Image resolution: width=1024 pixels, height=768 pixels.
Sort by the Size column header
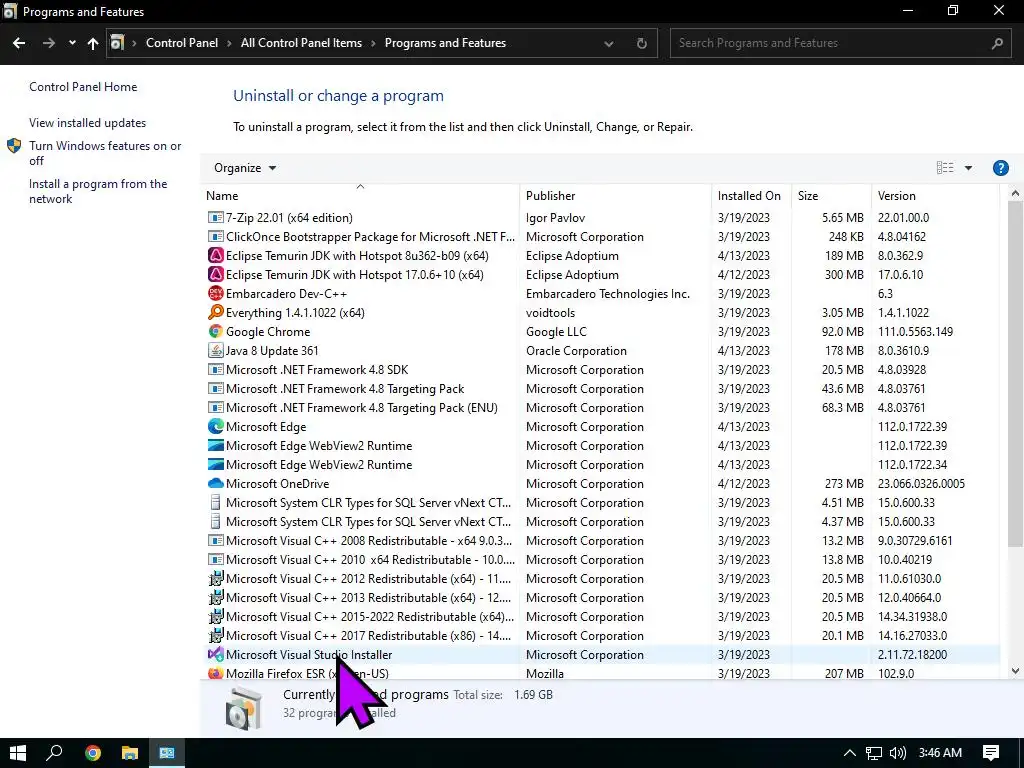click(831, 195)
